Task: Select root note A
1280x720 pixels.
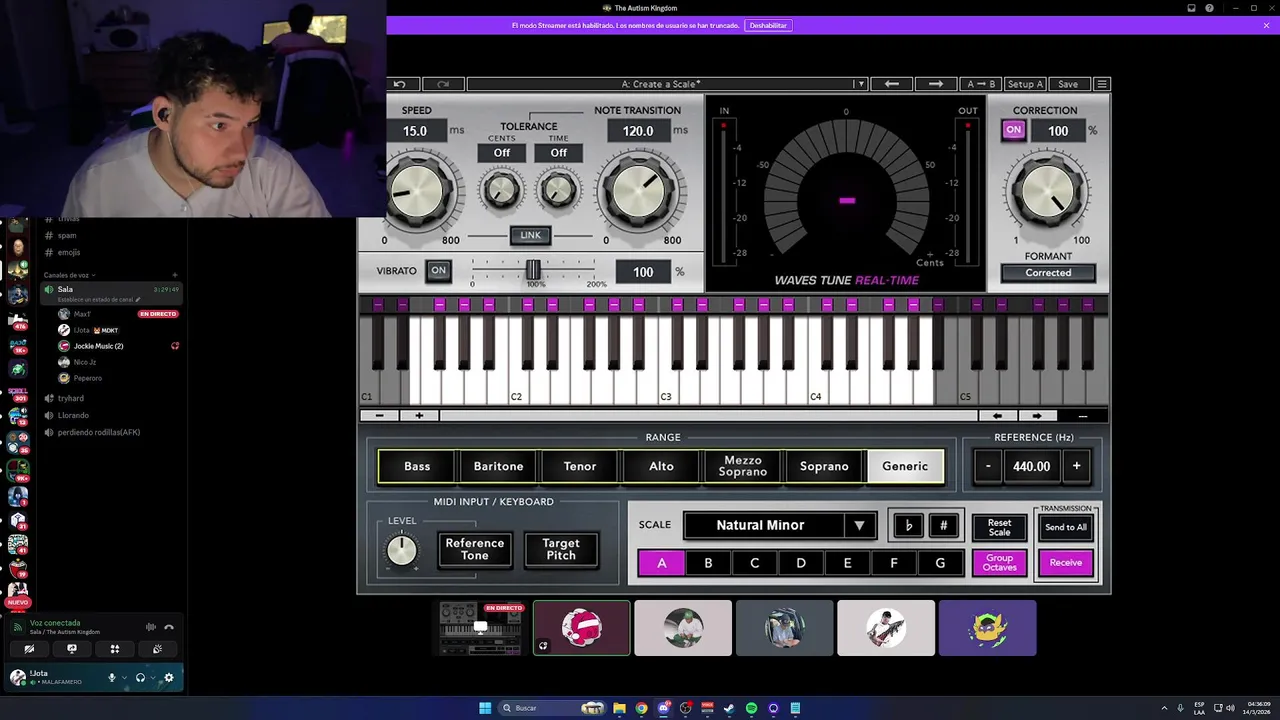Action: 661,563
